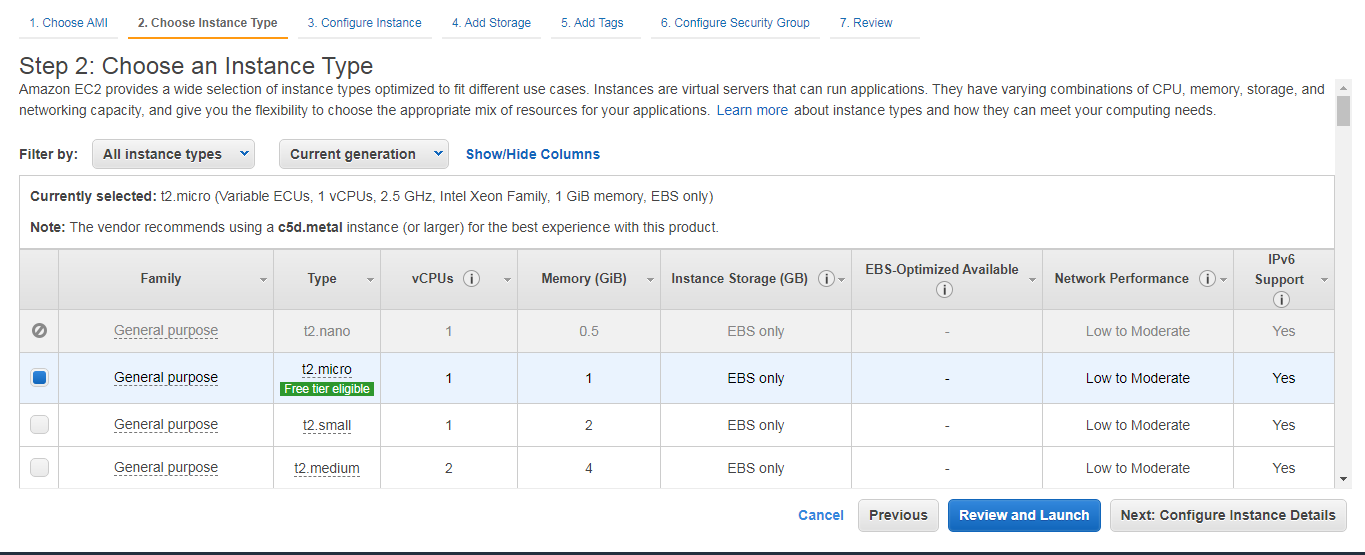Click the EBS-Optimized Available info icon
This screenshot has width=1365, height=555.
[945, 290]
